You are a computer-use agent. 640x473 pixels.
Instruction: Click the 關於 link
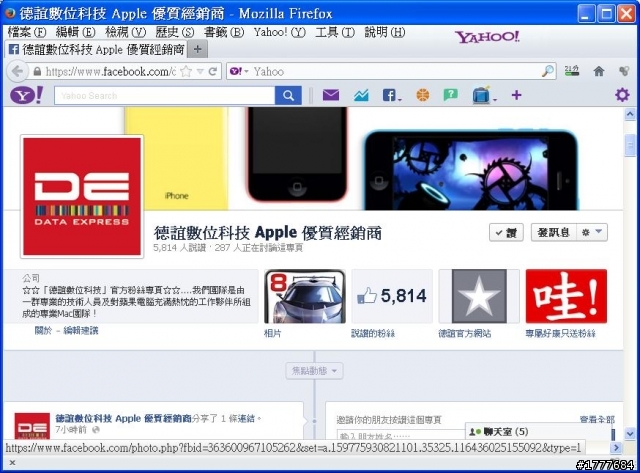[x=43, y=331]
